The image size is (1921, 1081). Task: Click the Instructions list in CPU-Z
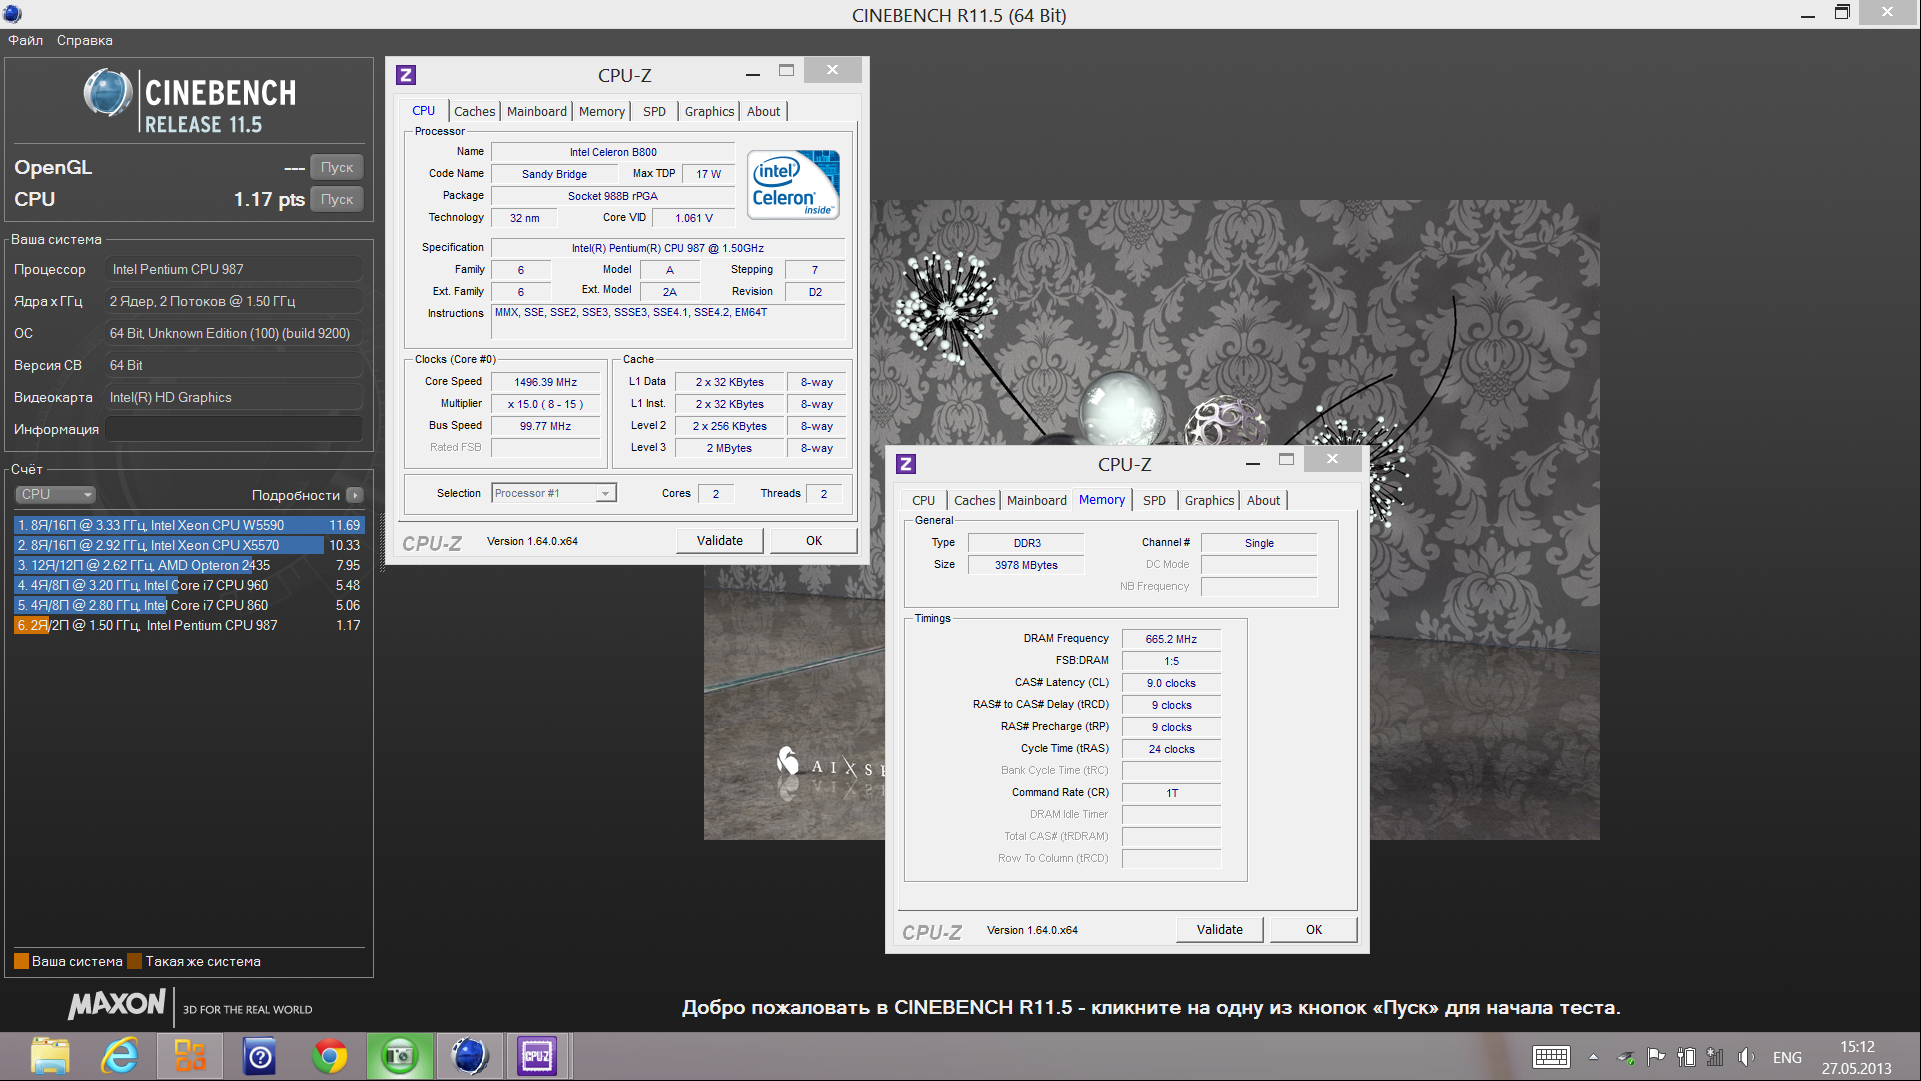(x=668, y=324)
